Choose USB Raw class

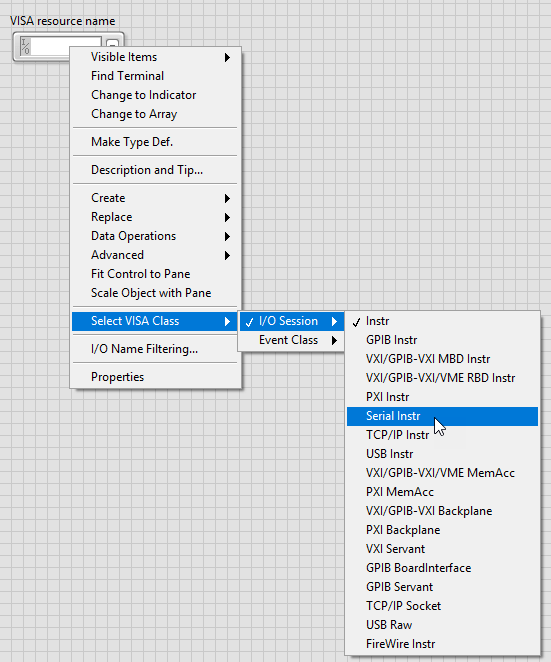pos(442,625)
